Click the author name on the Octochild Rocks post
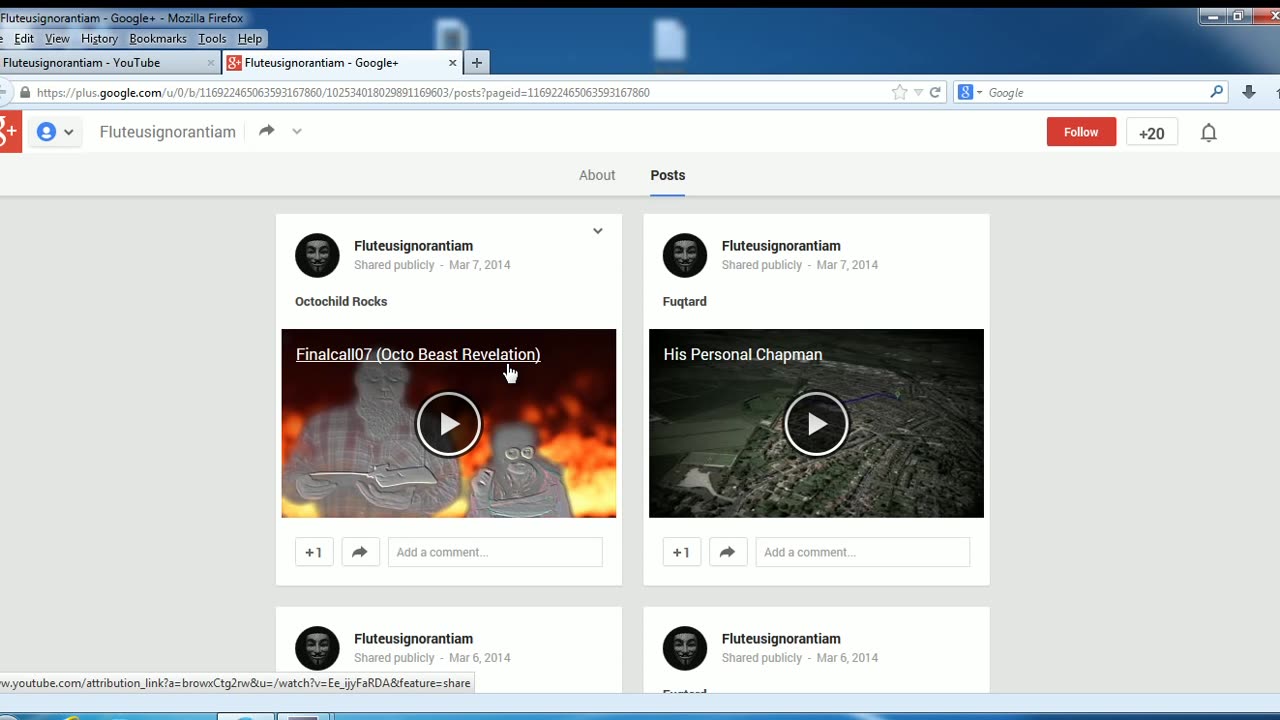1280x720 pixels. click(414, 246)
